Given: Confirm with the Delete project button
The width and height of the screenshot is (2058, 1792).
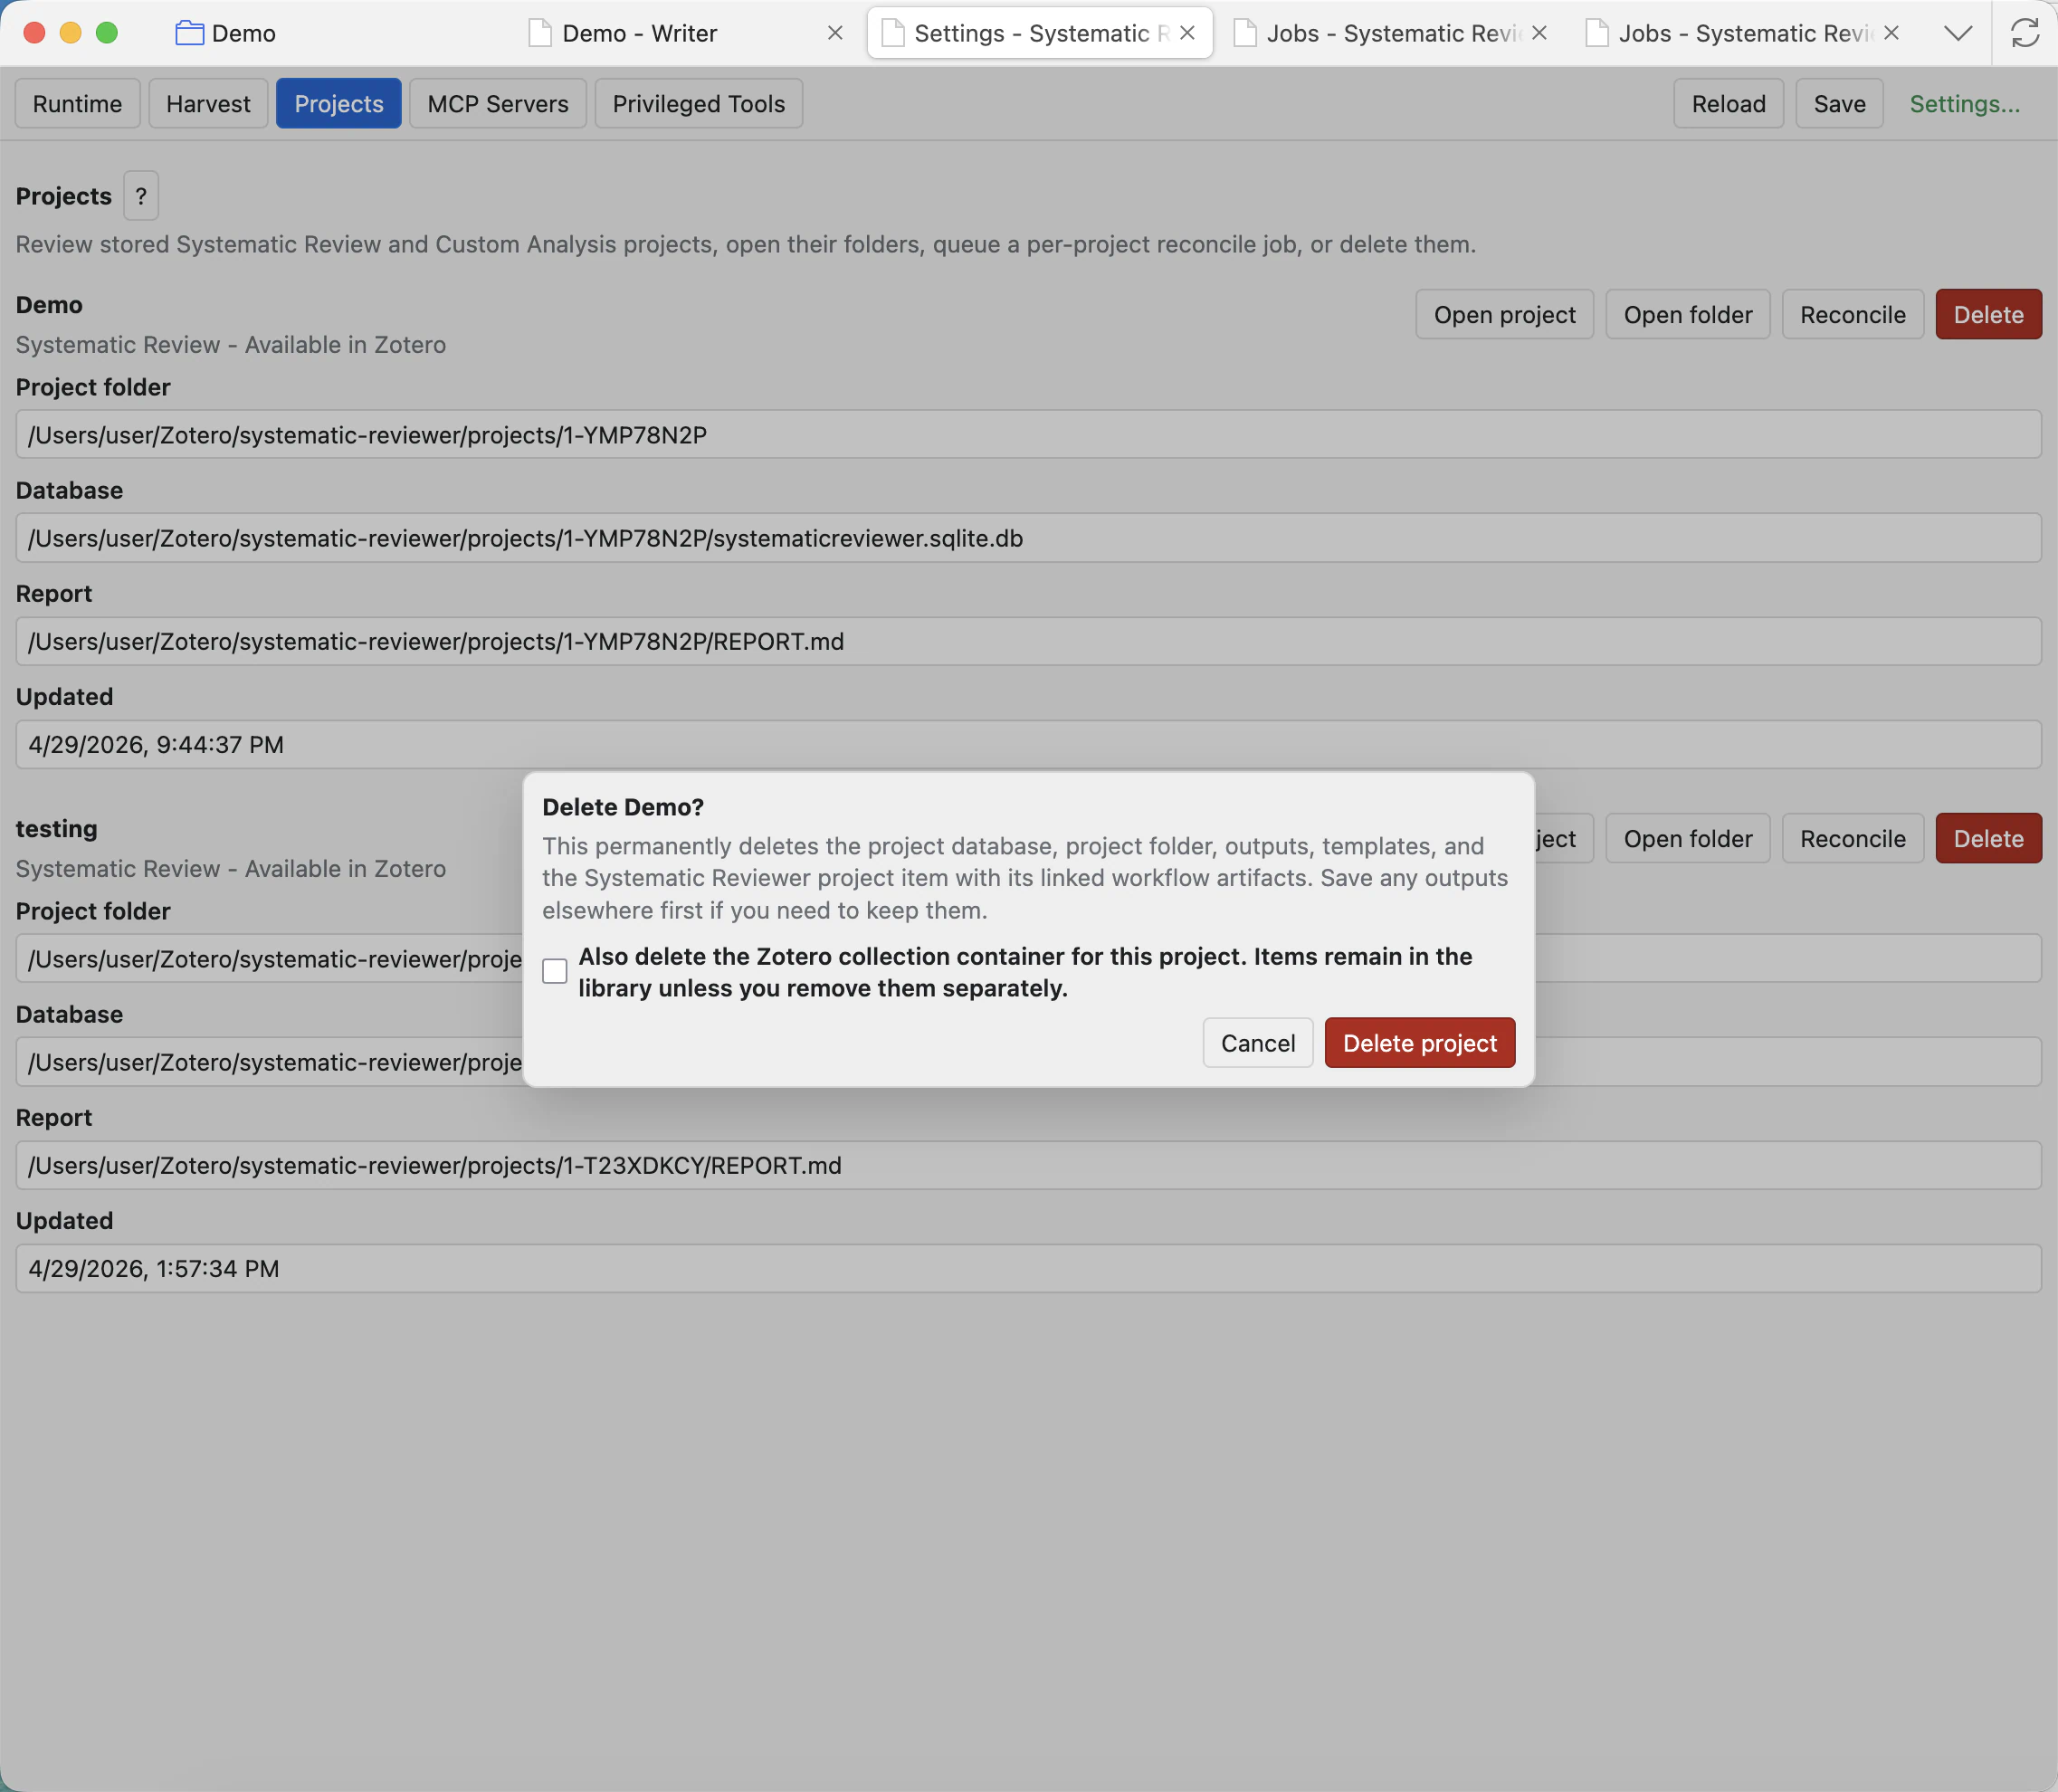Looking at the screenshot, I should (x=1419, y=1043).
